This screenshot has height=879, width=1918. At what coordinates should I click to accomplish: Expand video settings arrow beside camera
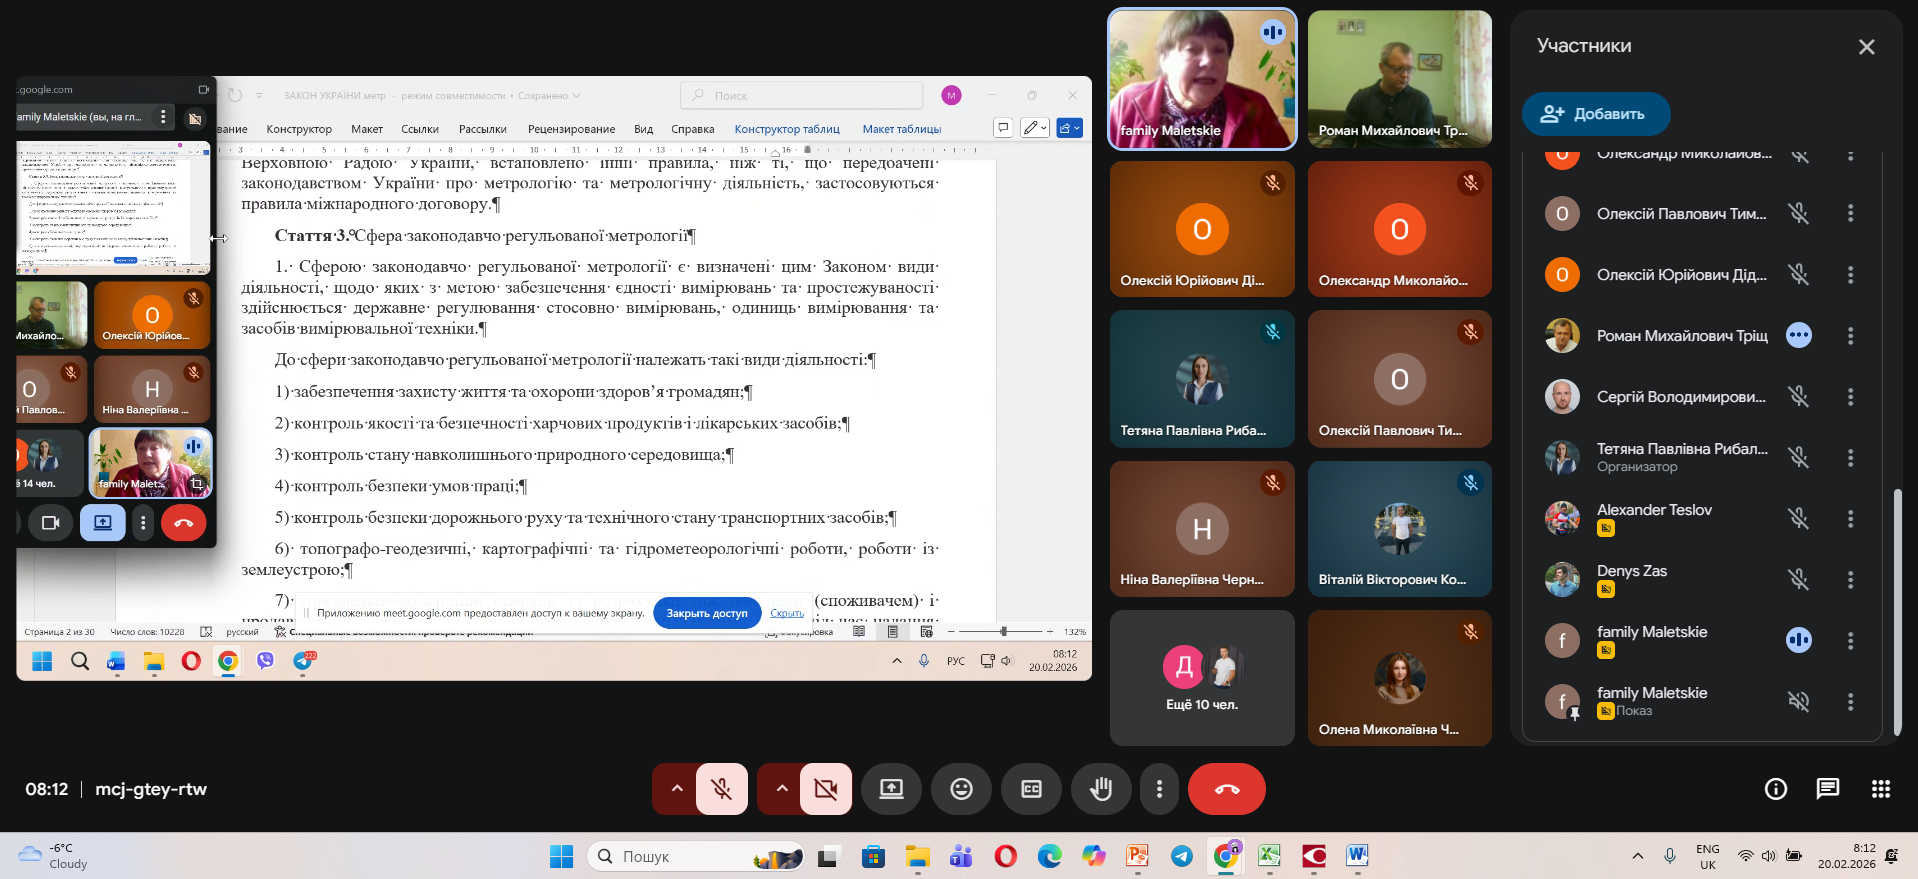click(x=782, y=789)
